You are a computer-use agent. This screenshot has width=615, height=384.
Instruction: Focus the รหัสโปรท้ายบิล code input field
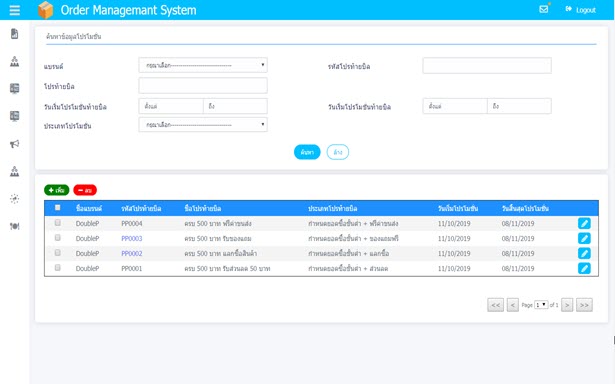[x=487, y=66]
